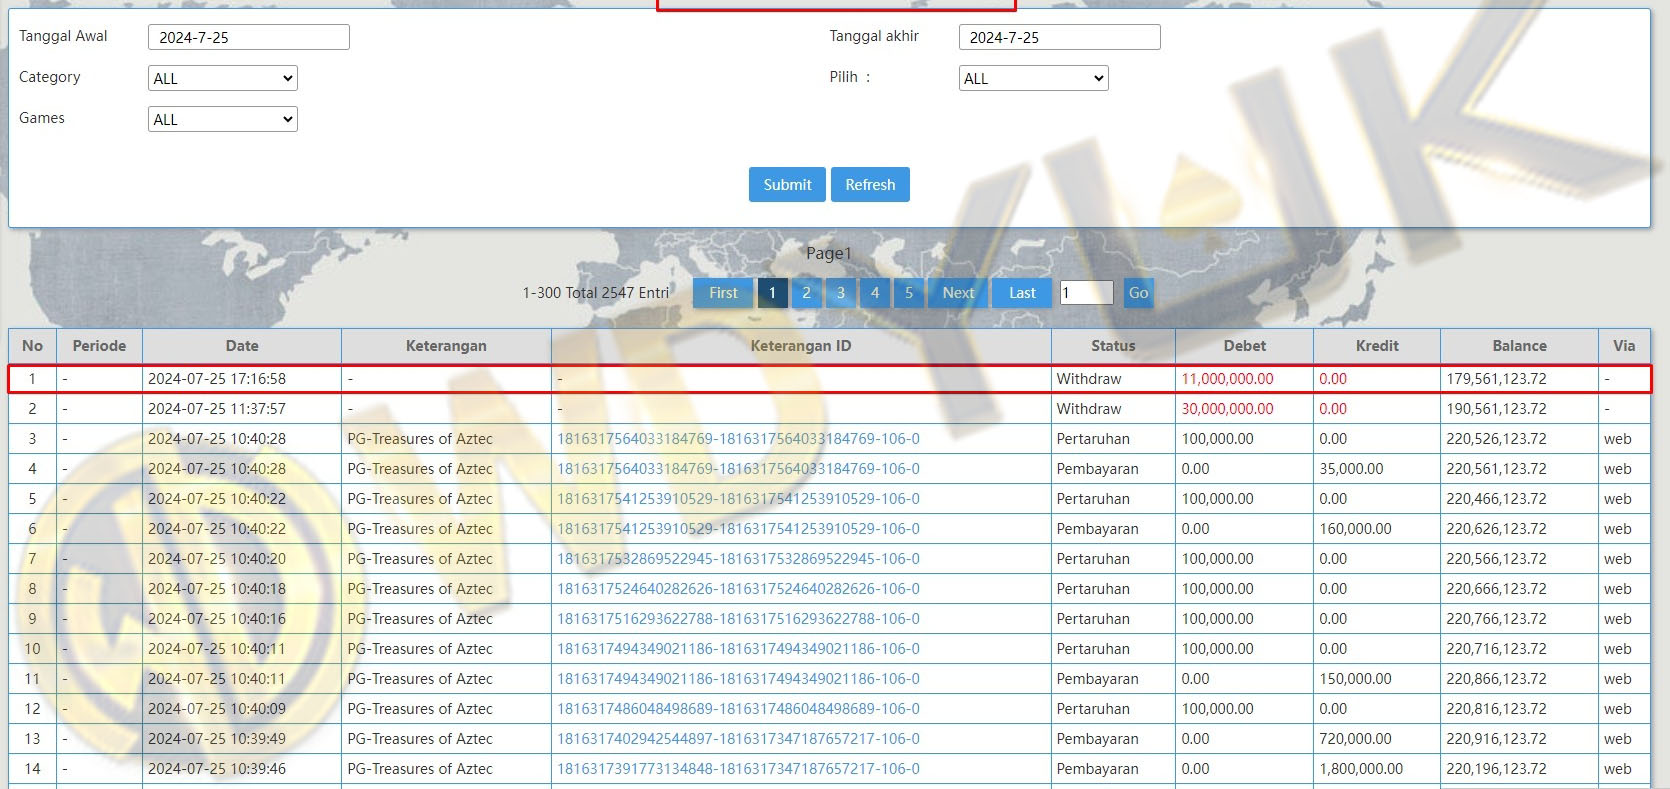Click the Keterangan ID column header
The width and height of the screenshot is (1670, 789).
(x=801, y=346)
